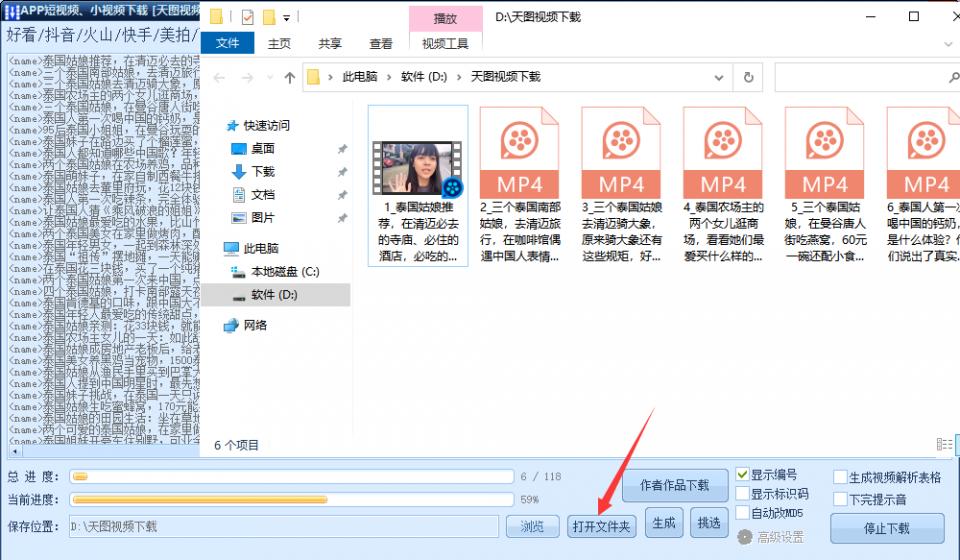This screenshot has height=560, width=960.
Task: Click the 6 个项目 status text
Action: click(236, 445)
